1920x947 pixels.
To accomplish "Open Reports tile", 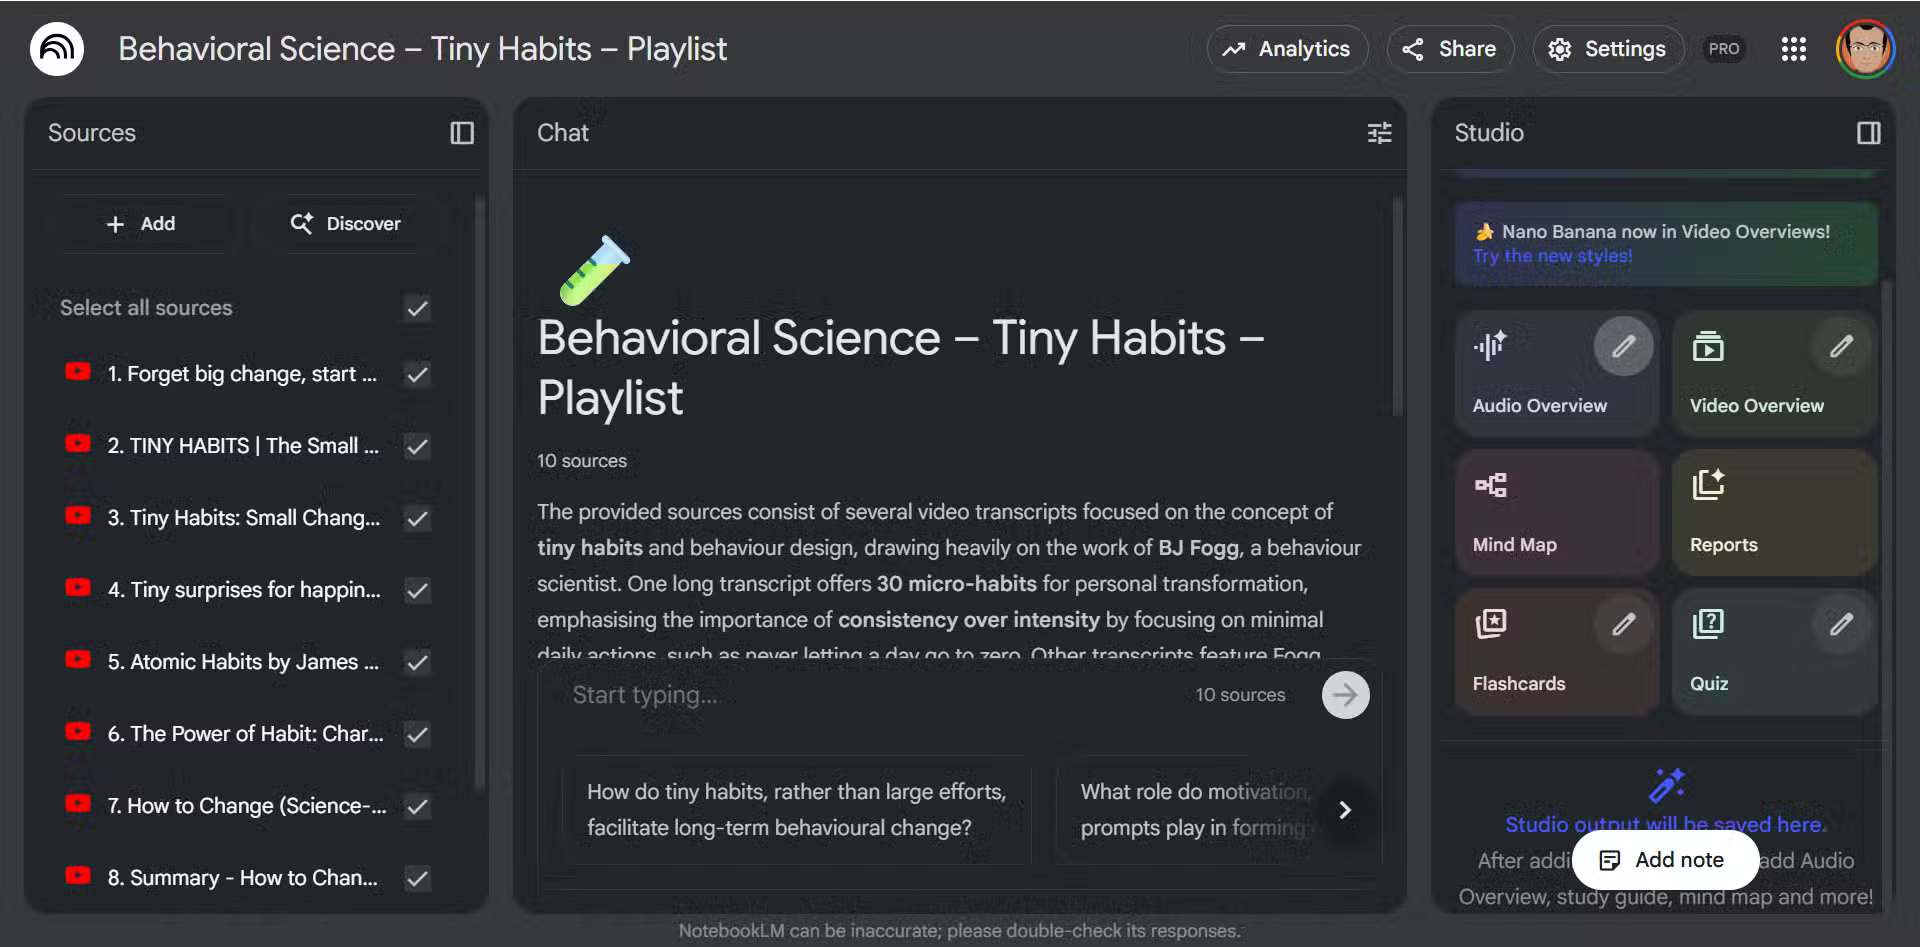I will [1773, 512].
